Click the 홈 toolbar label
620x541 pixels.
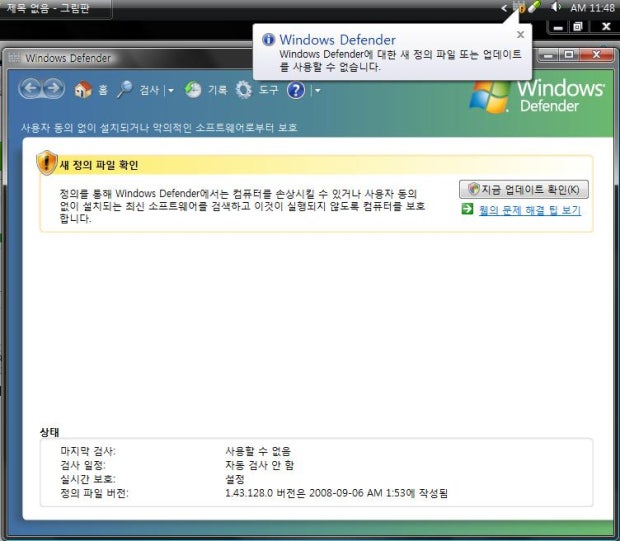pos(103,90)
